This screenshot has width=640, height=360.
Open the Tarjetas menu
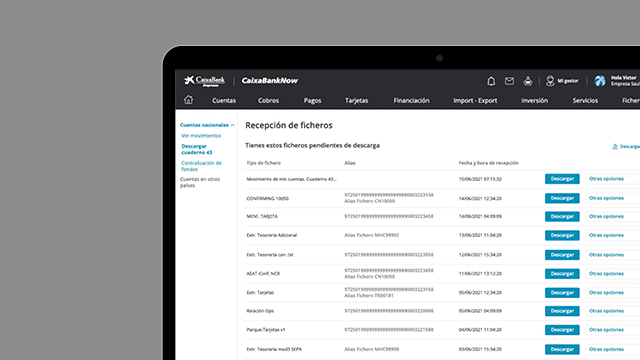click(356, 100)
